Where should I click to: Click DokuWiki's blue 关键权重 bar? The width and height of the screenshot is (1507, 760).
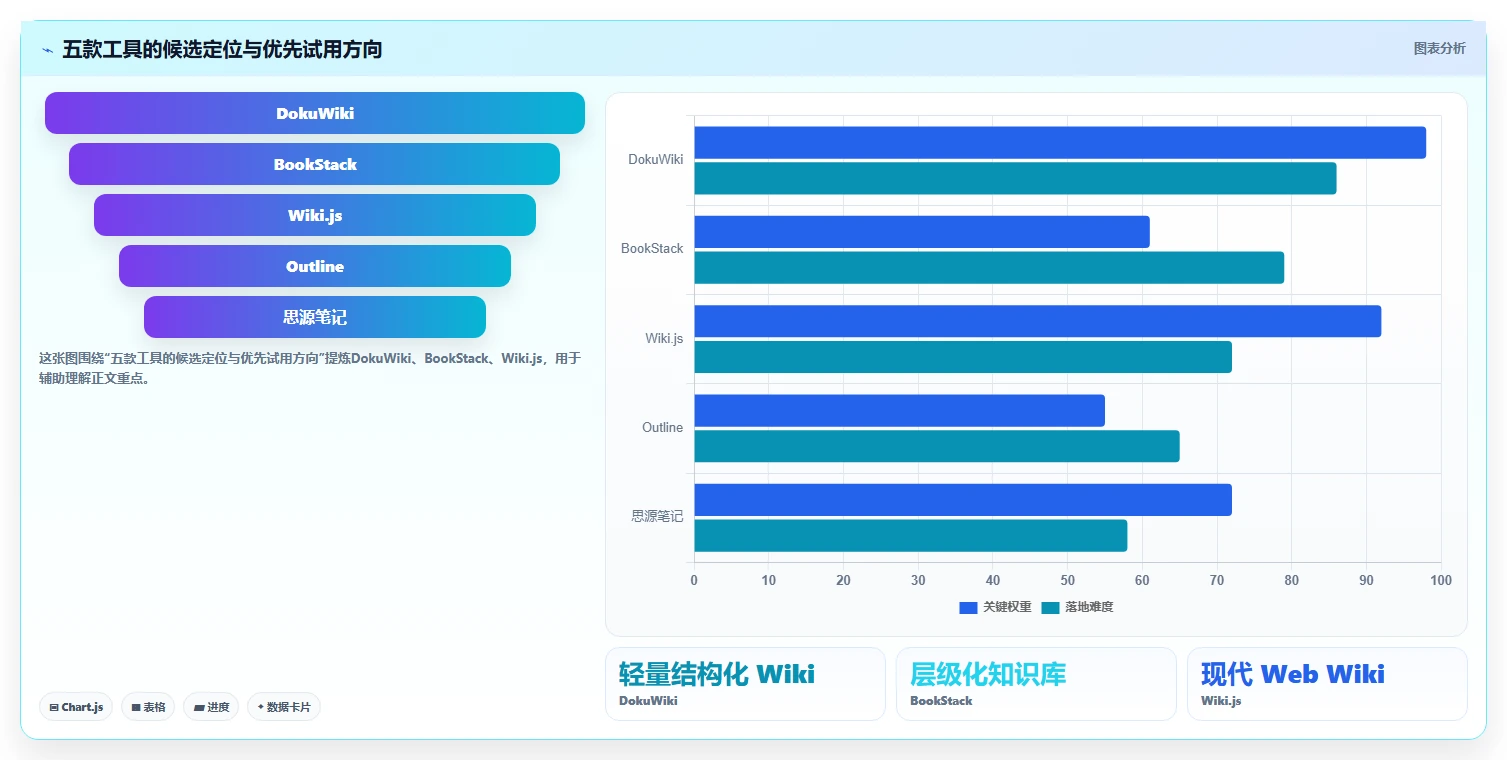[1060, 142]
